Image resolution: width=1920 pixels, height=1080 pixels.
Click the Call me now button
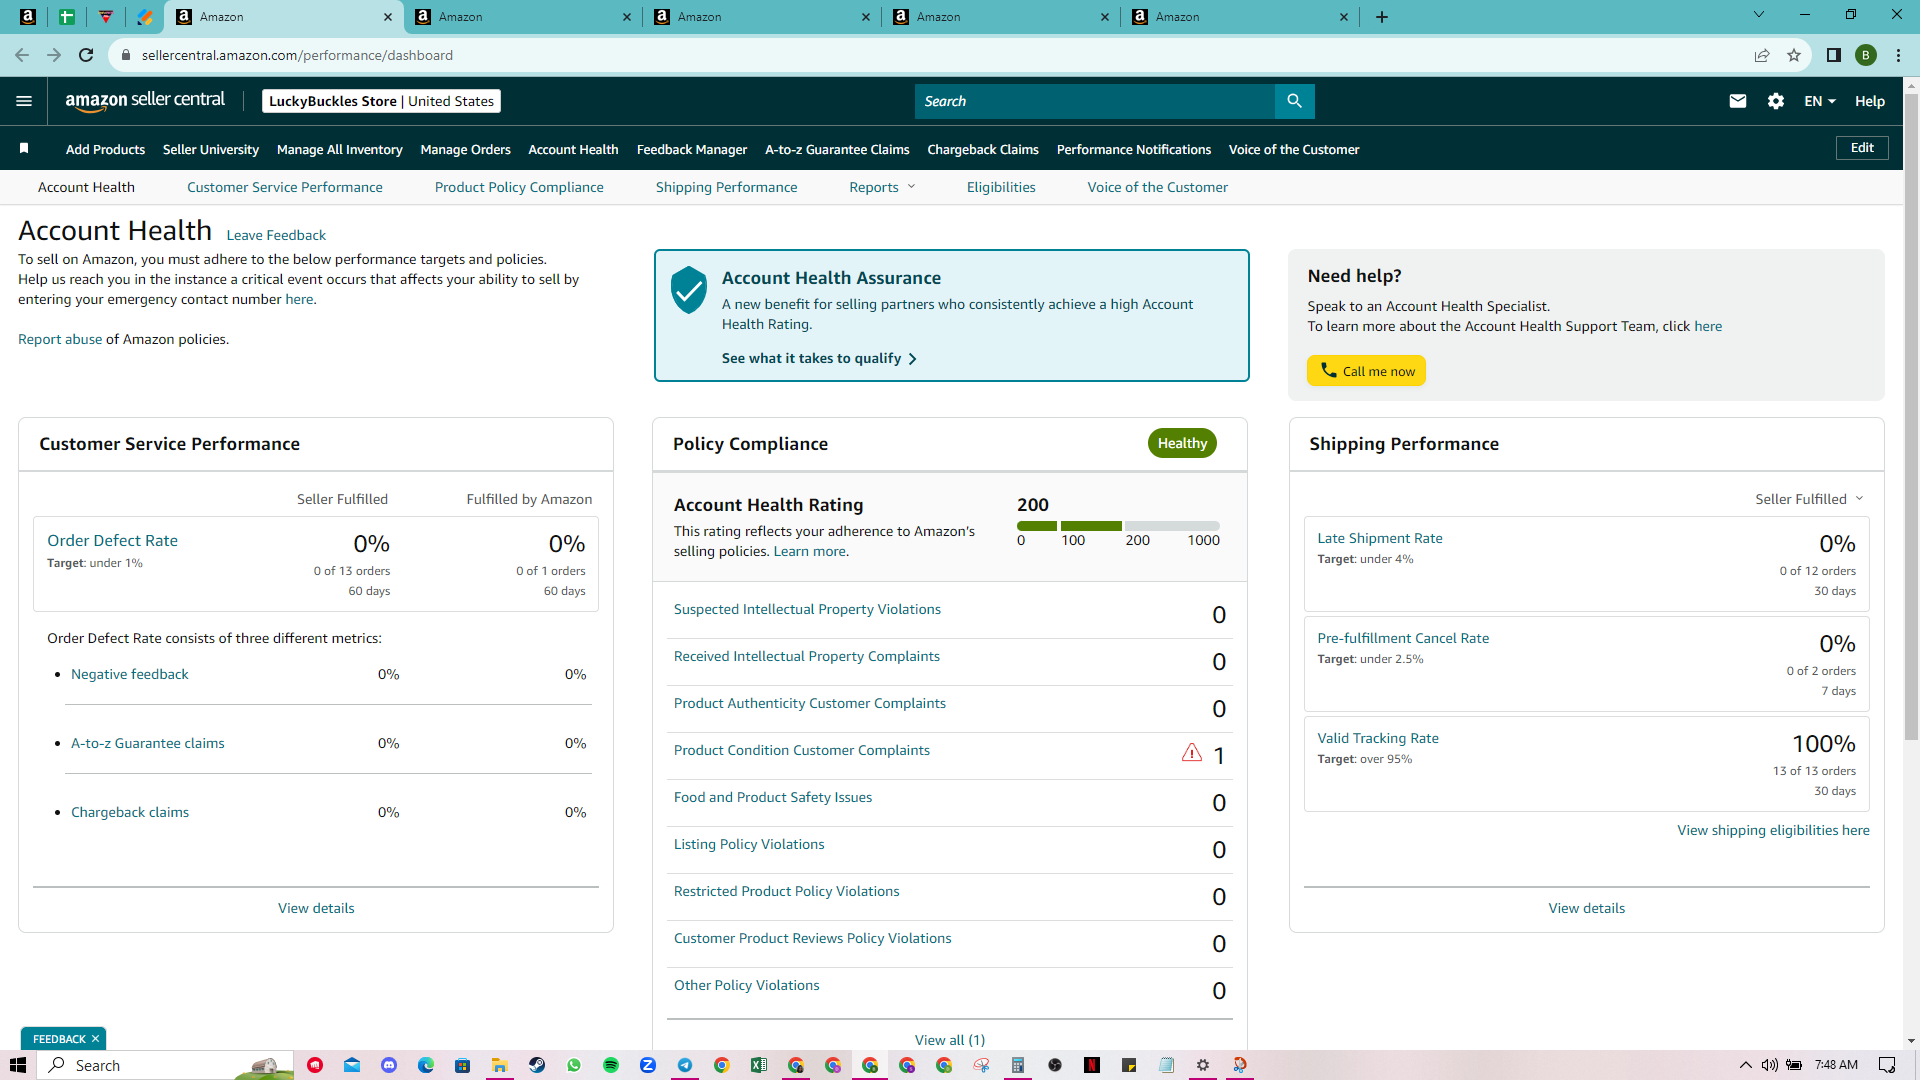1366,371
